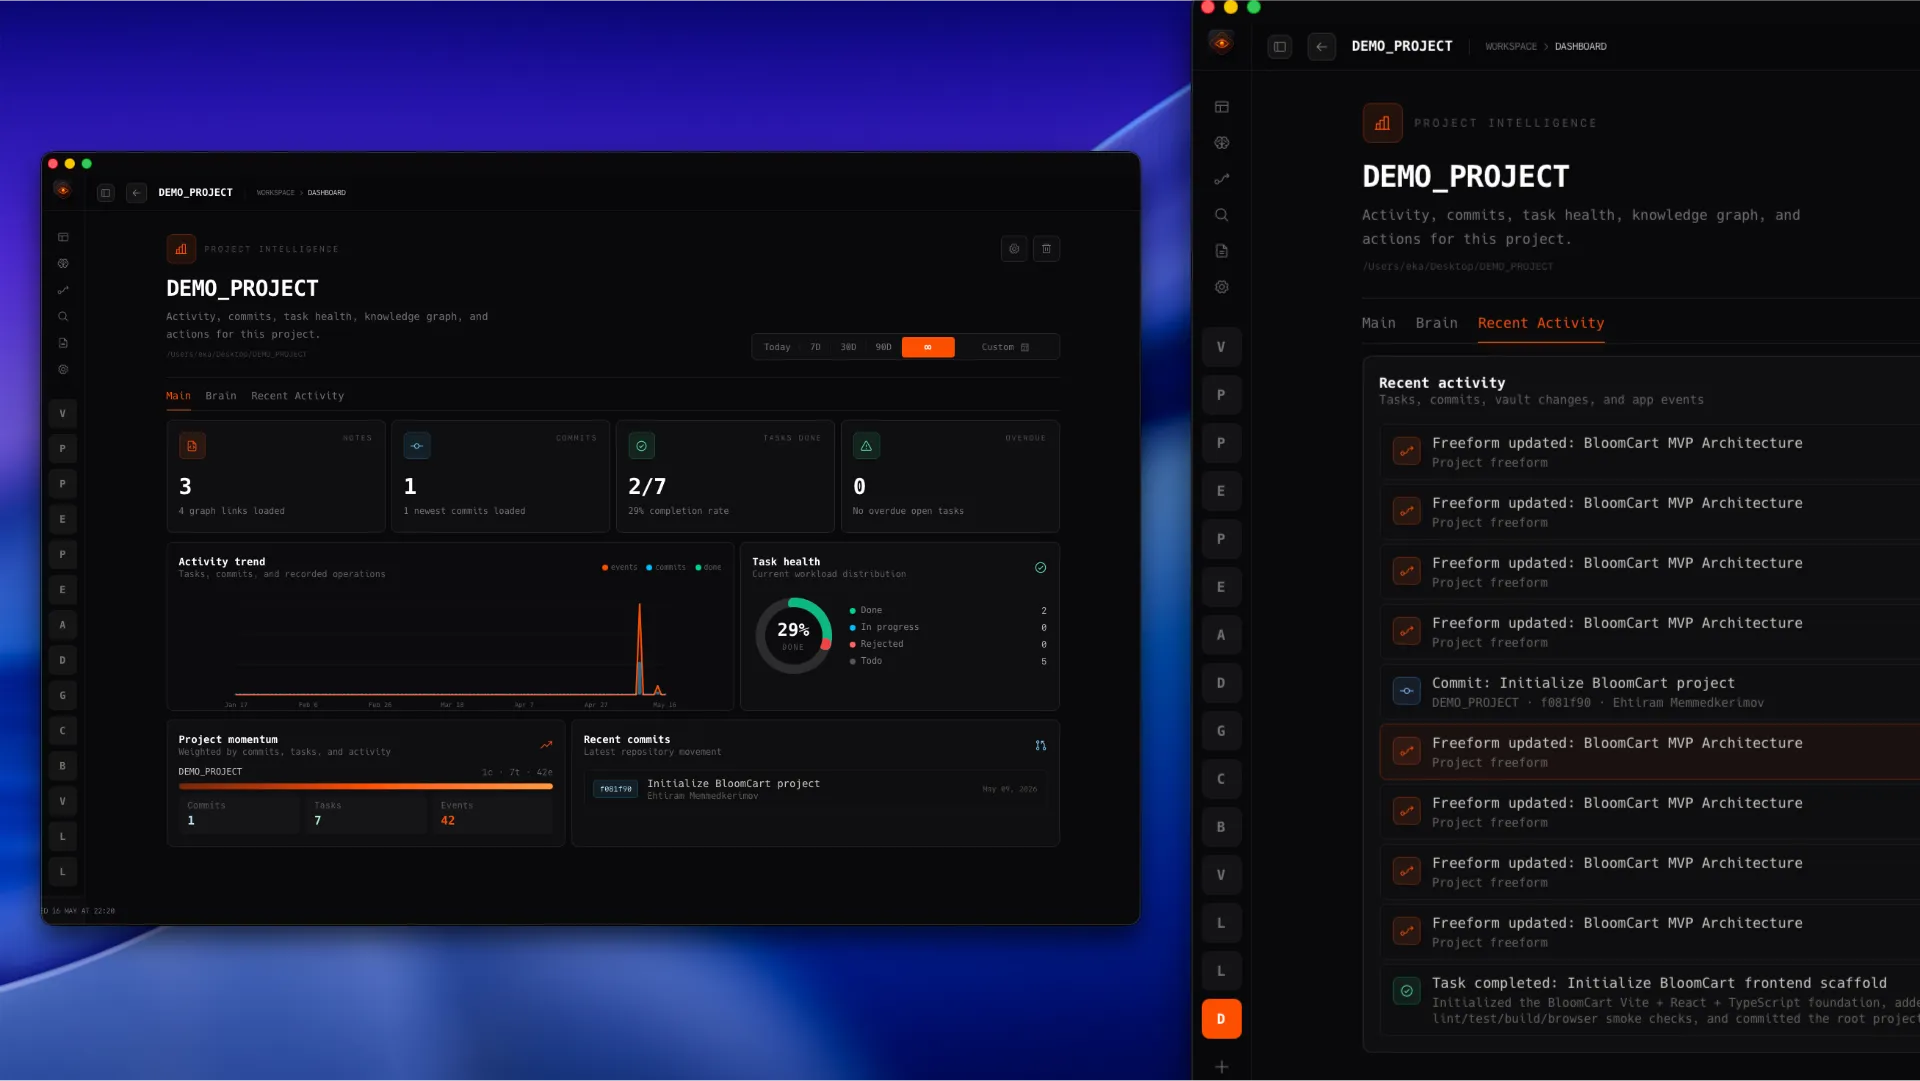The image size is (1920, 1081).
Task: Click the Overdue card warning triangle icon
Action: click(866, 446)
